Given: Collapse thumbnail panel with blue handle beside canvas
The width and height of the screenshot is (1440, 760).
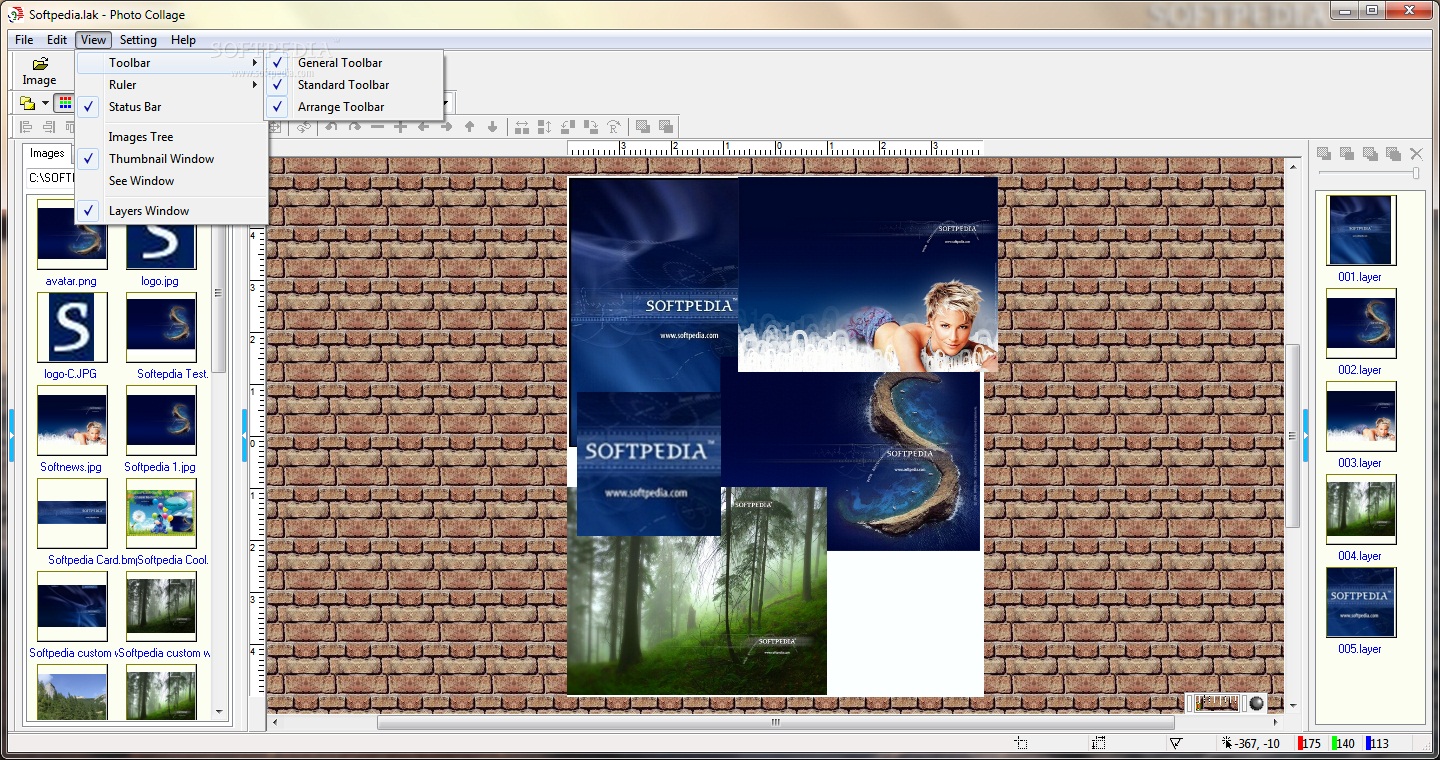Looking at the screenshot, I should pyautogui.click(x=245, y=435).
